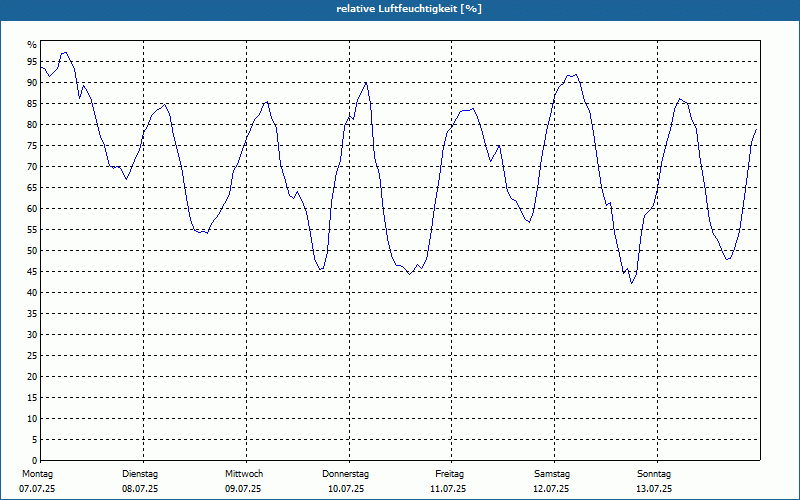Select the Montag 07.07.25 axis label
800x500 pixels.
coord(37,481)
